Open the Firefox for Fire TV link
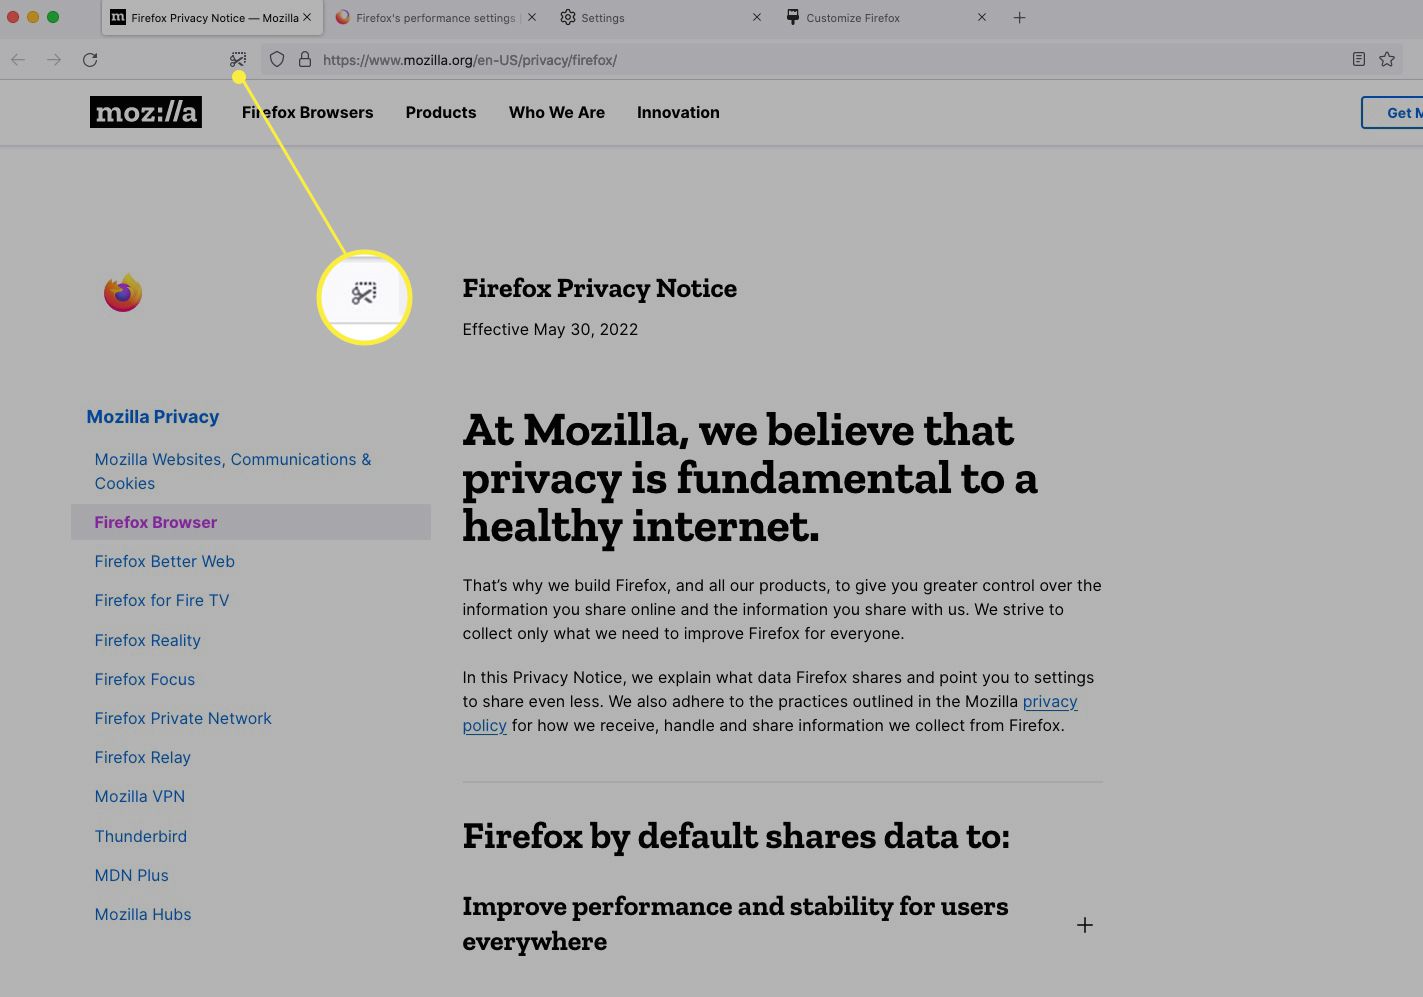 pyautogui.click(x=162, y=600)
